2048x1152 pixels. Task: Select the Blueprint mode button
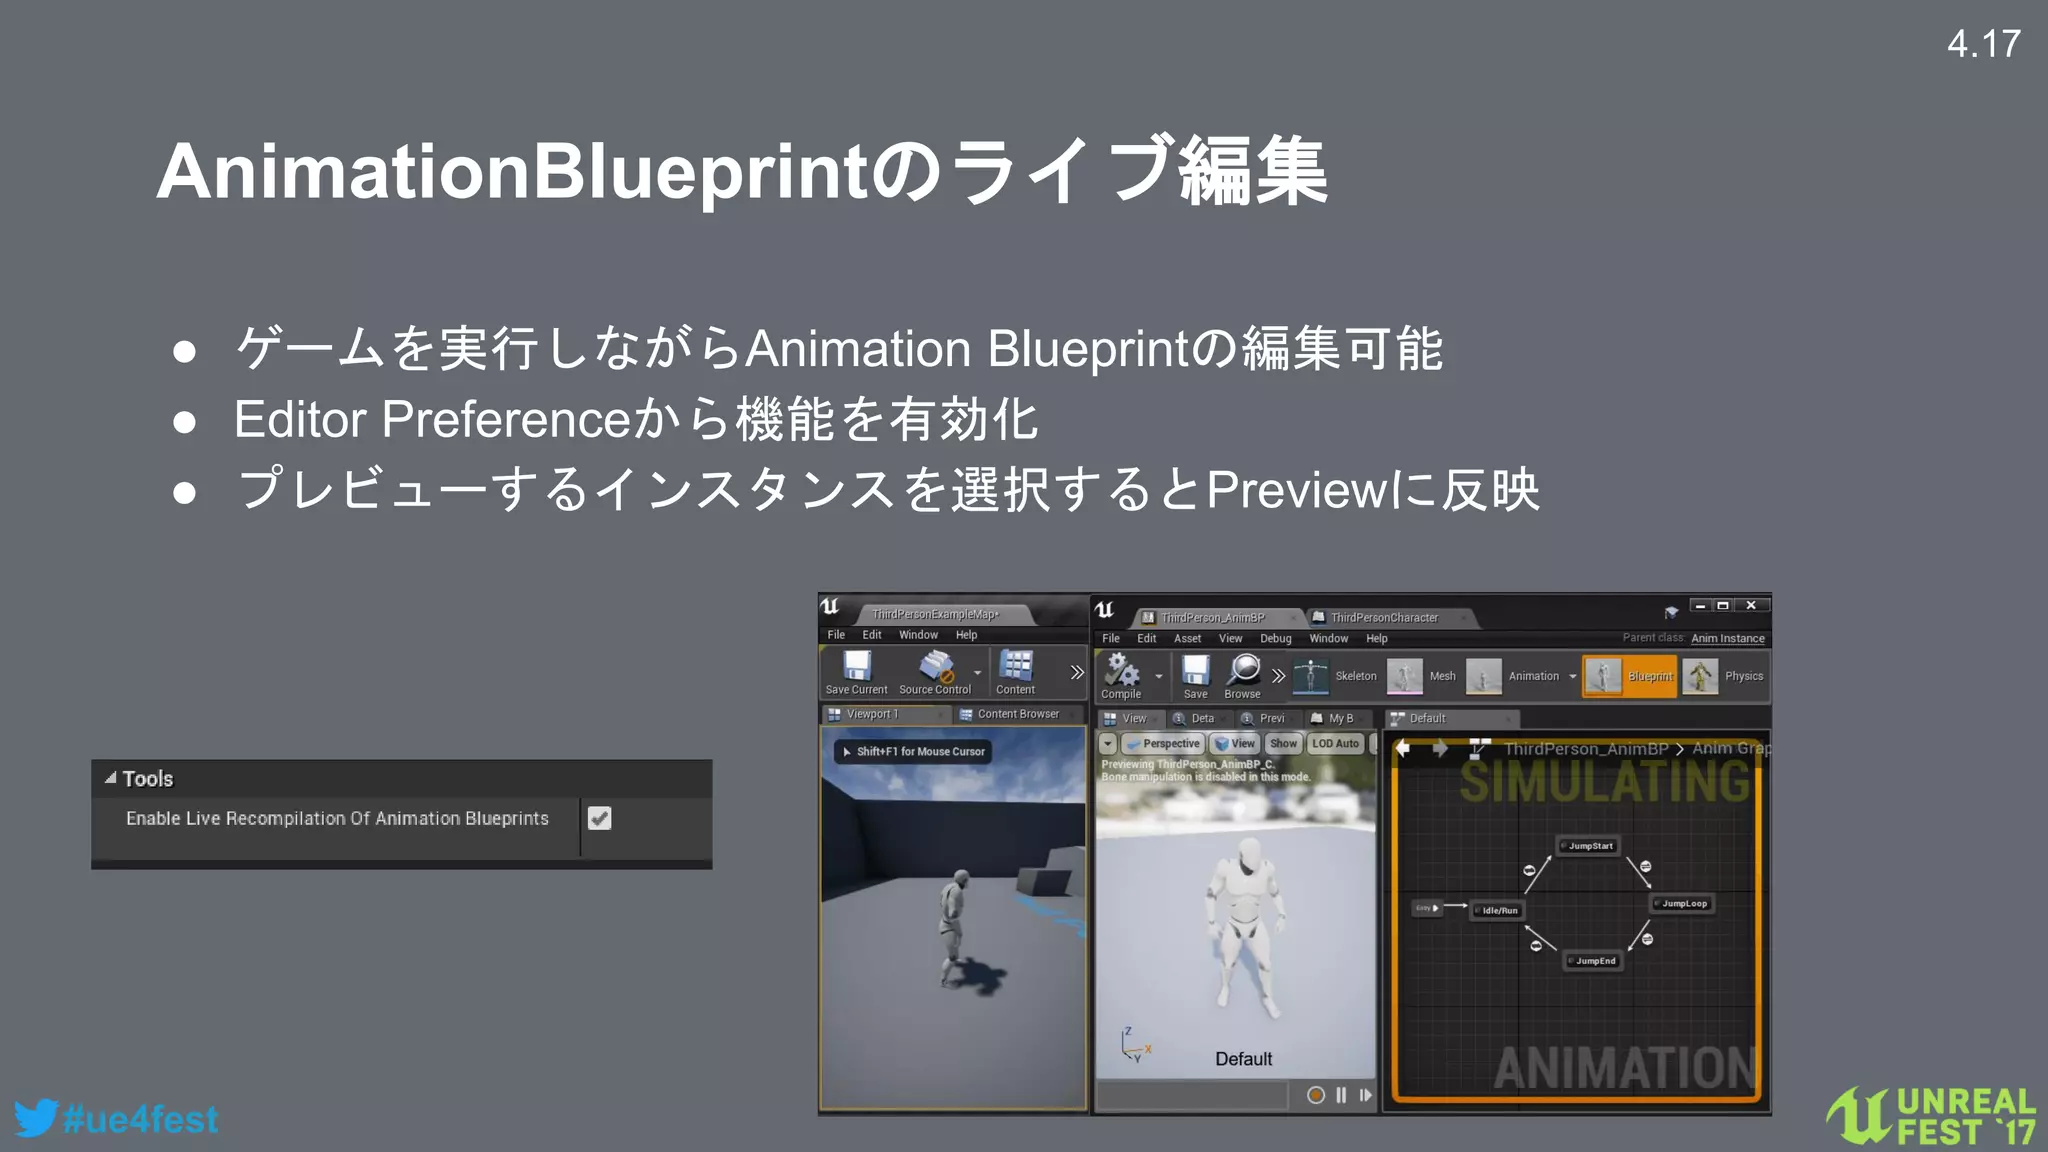click(x=1629, y=676)
